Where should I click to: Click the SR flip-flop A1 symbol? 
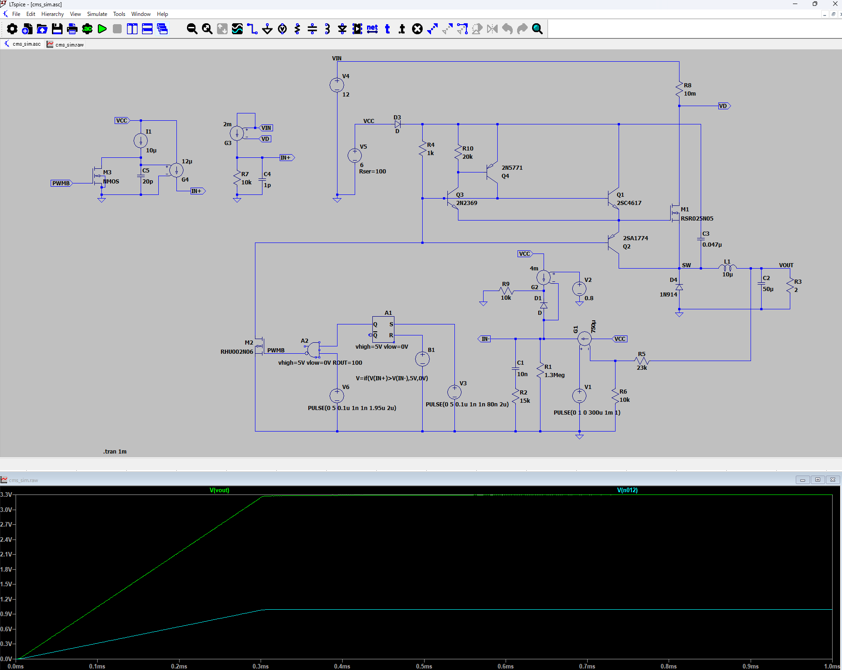[x=383, y=330]
